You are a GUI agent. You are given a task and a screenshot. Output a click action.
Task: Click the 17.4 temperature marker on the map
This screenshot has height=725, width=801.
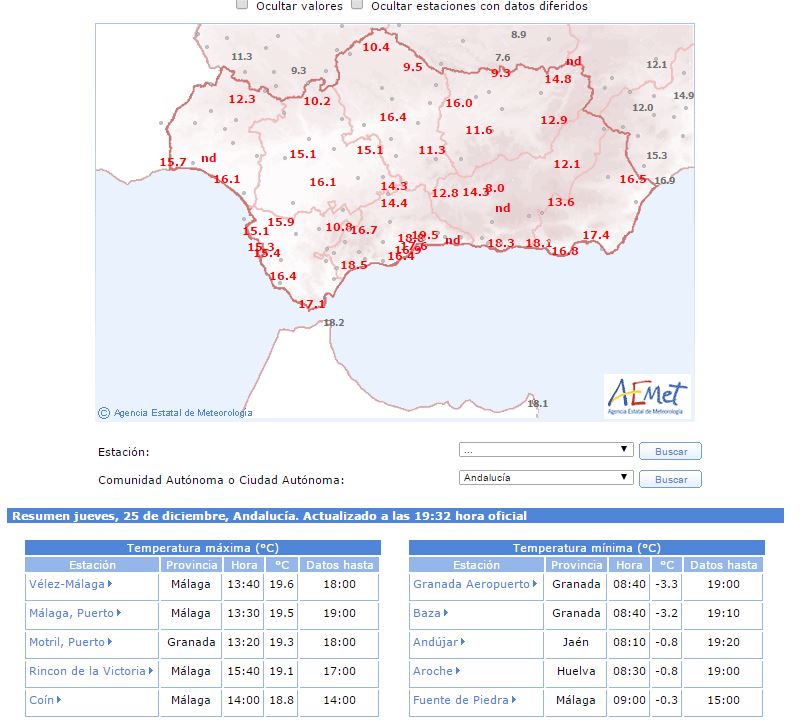[596, 235]
